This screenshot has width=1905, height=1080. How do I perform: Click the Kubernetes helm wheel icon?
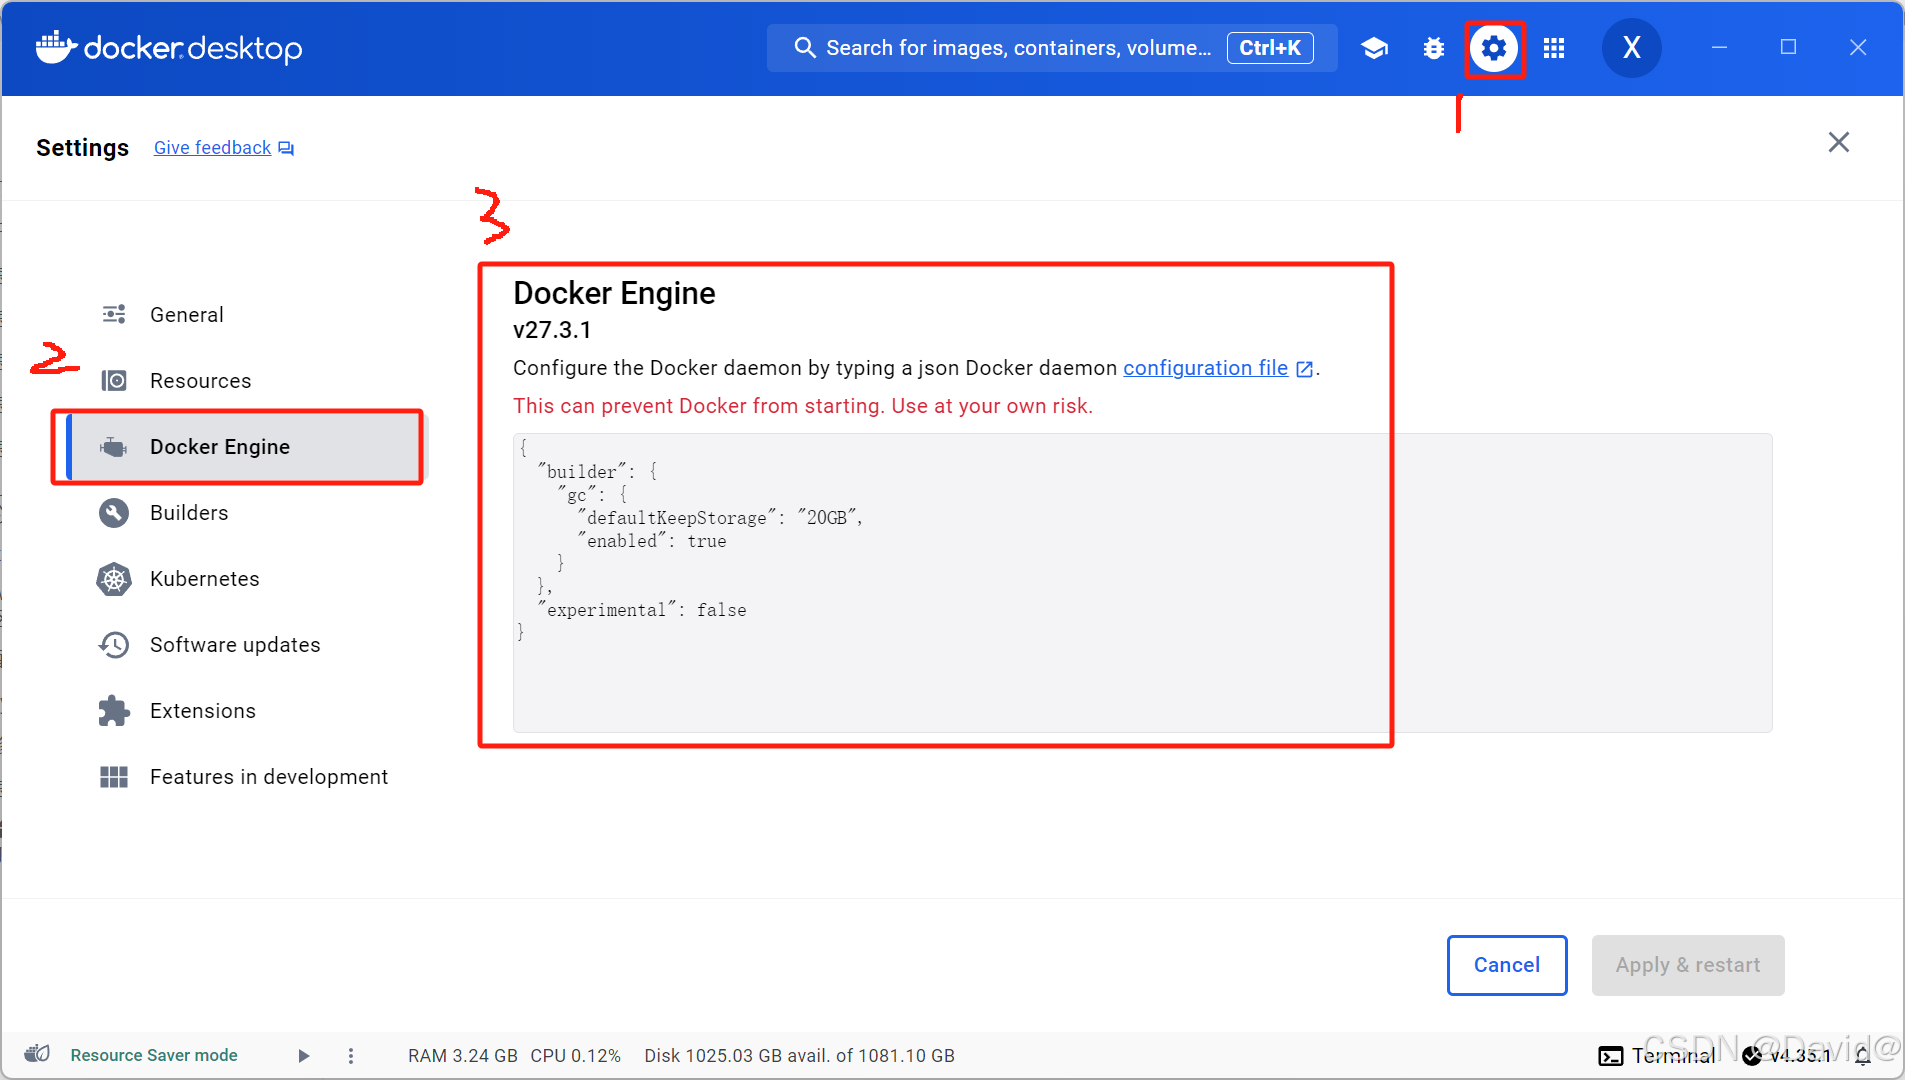114,579
